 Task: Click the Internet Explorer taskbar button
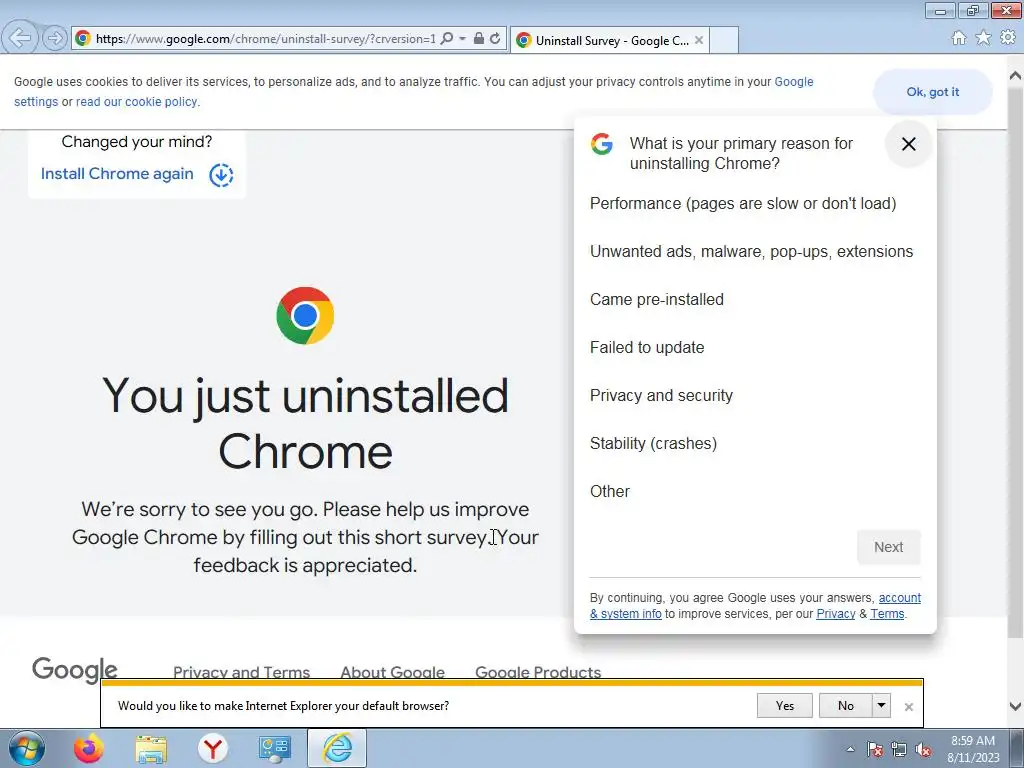337,748
